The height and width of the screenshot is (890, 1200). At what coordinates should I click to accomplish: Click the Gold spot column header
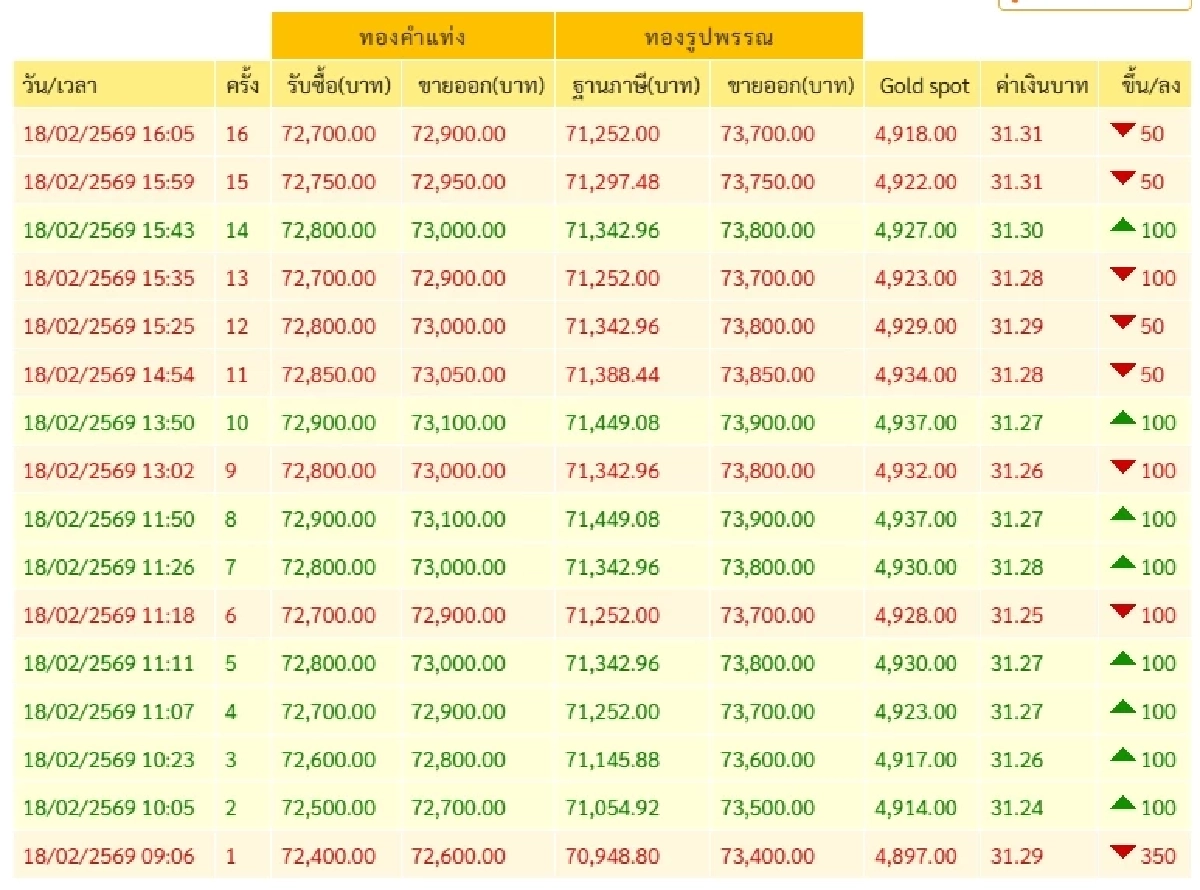[x=924, y=85]
